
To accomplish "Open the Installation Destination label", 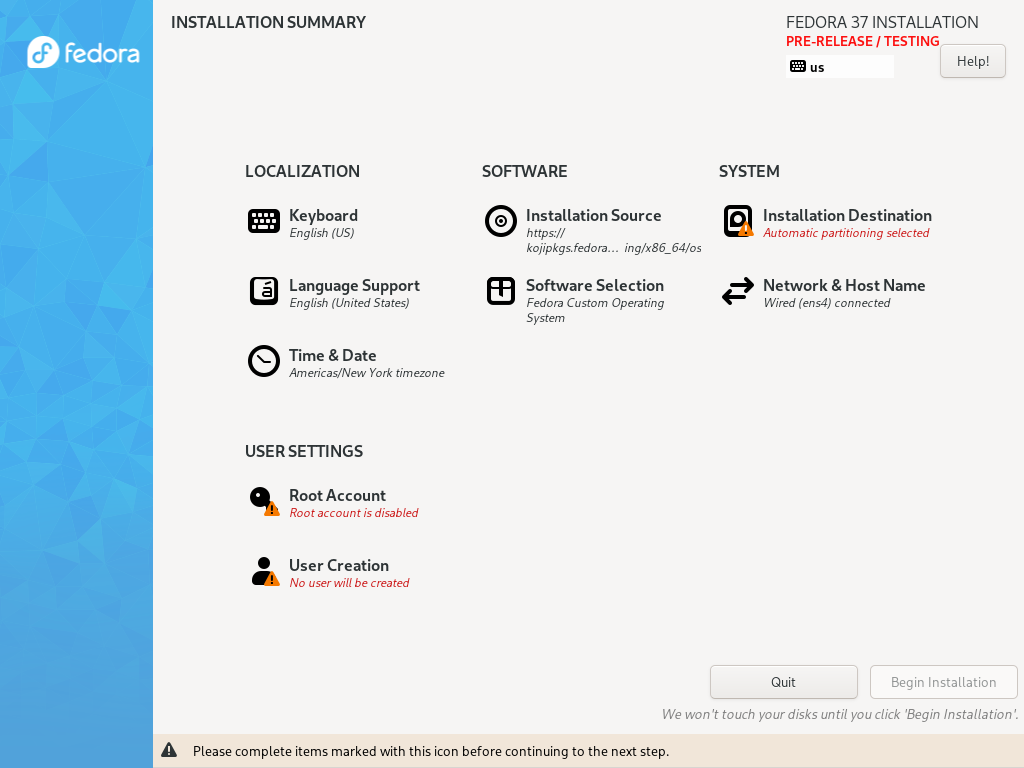I will (x=847, y=216).
